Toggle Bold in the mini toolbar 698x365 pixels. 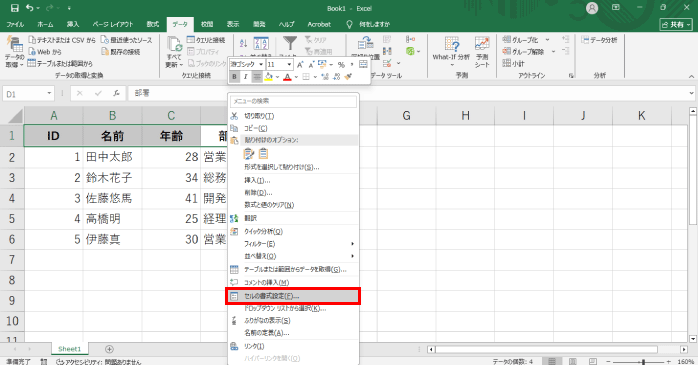(235, 77)
